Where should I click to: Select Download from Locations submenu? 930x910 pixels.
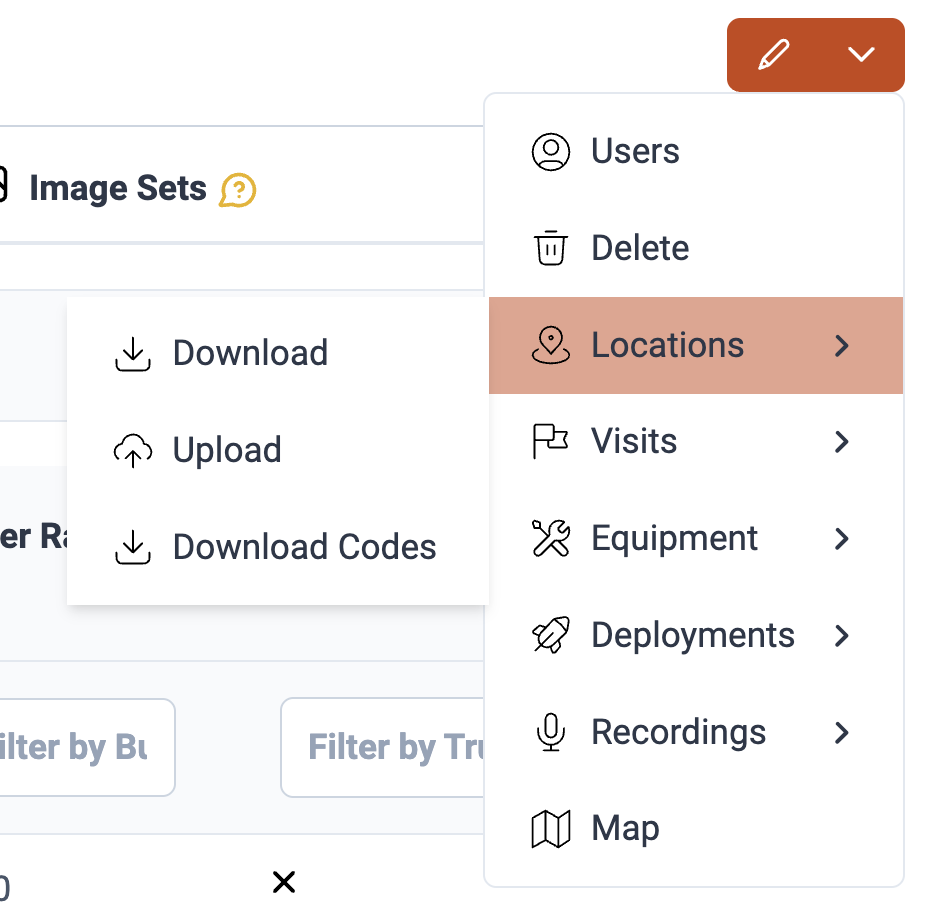tap(250, 353)
